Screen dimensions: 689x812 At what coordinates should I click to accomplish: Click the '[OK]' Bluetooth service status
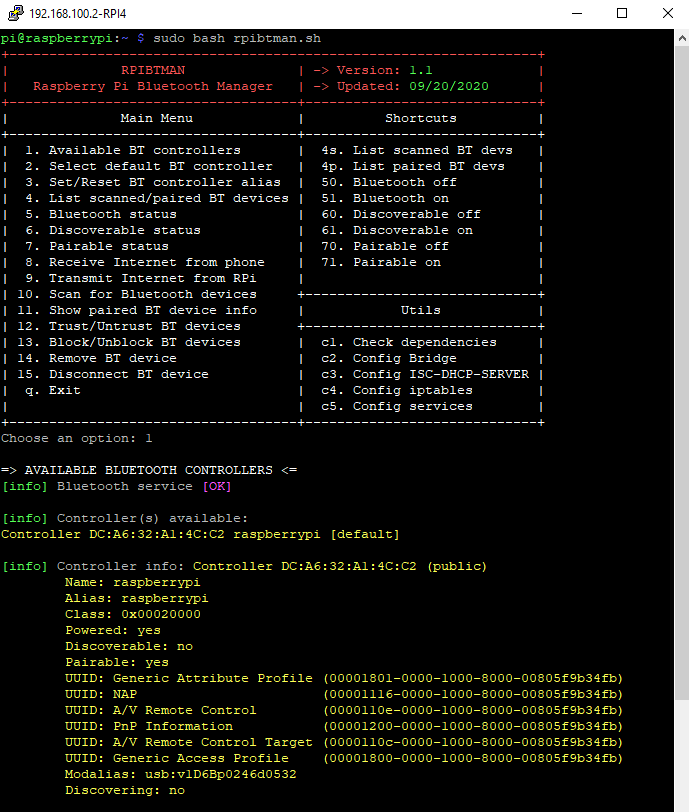217,487
